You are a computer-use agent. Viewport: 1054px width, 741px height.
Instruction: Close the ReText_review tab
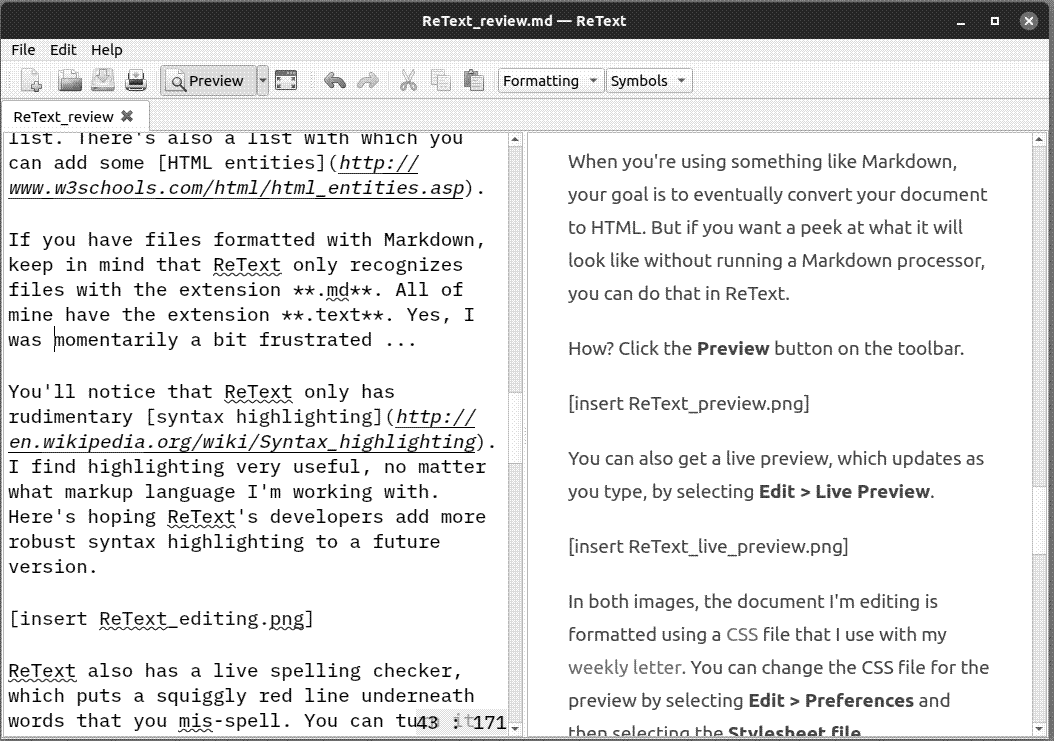127,116
